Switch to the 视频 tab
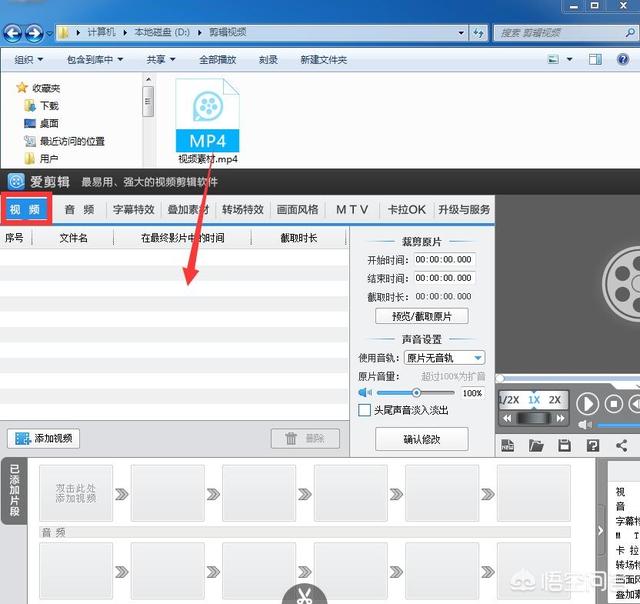 point(25,209)
